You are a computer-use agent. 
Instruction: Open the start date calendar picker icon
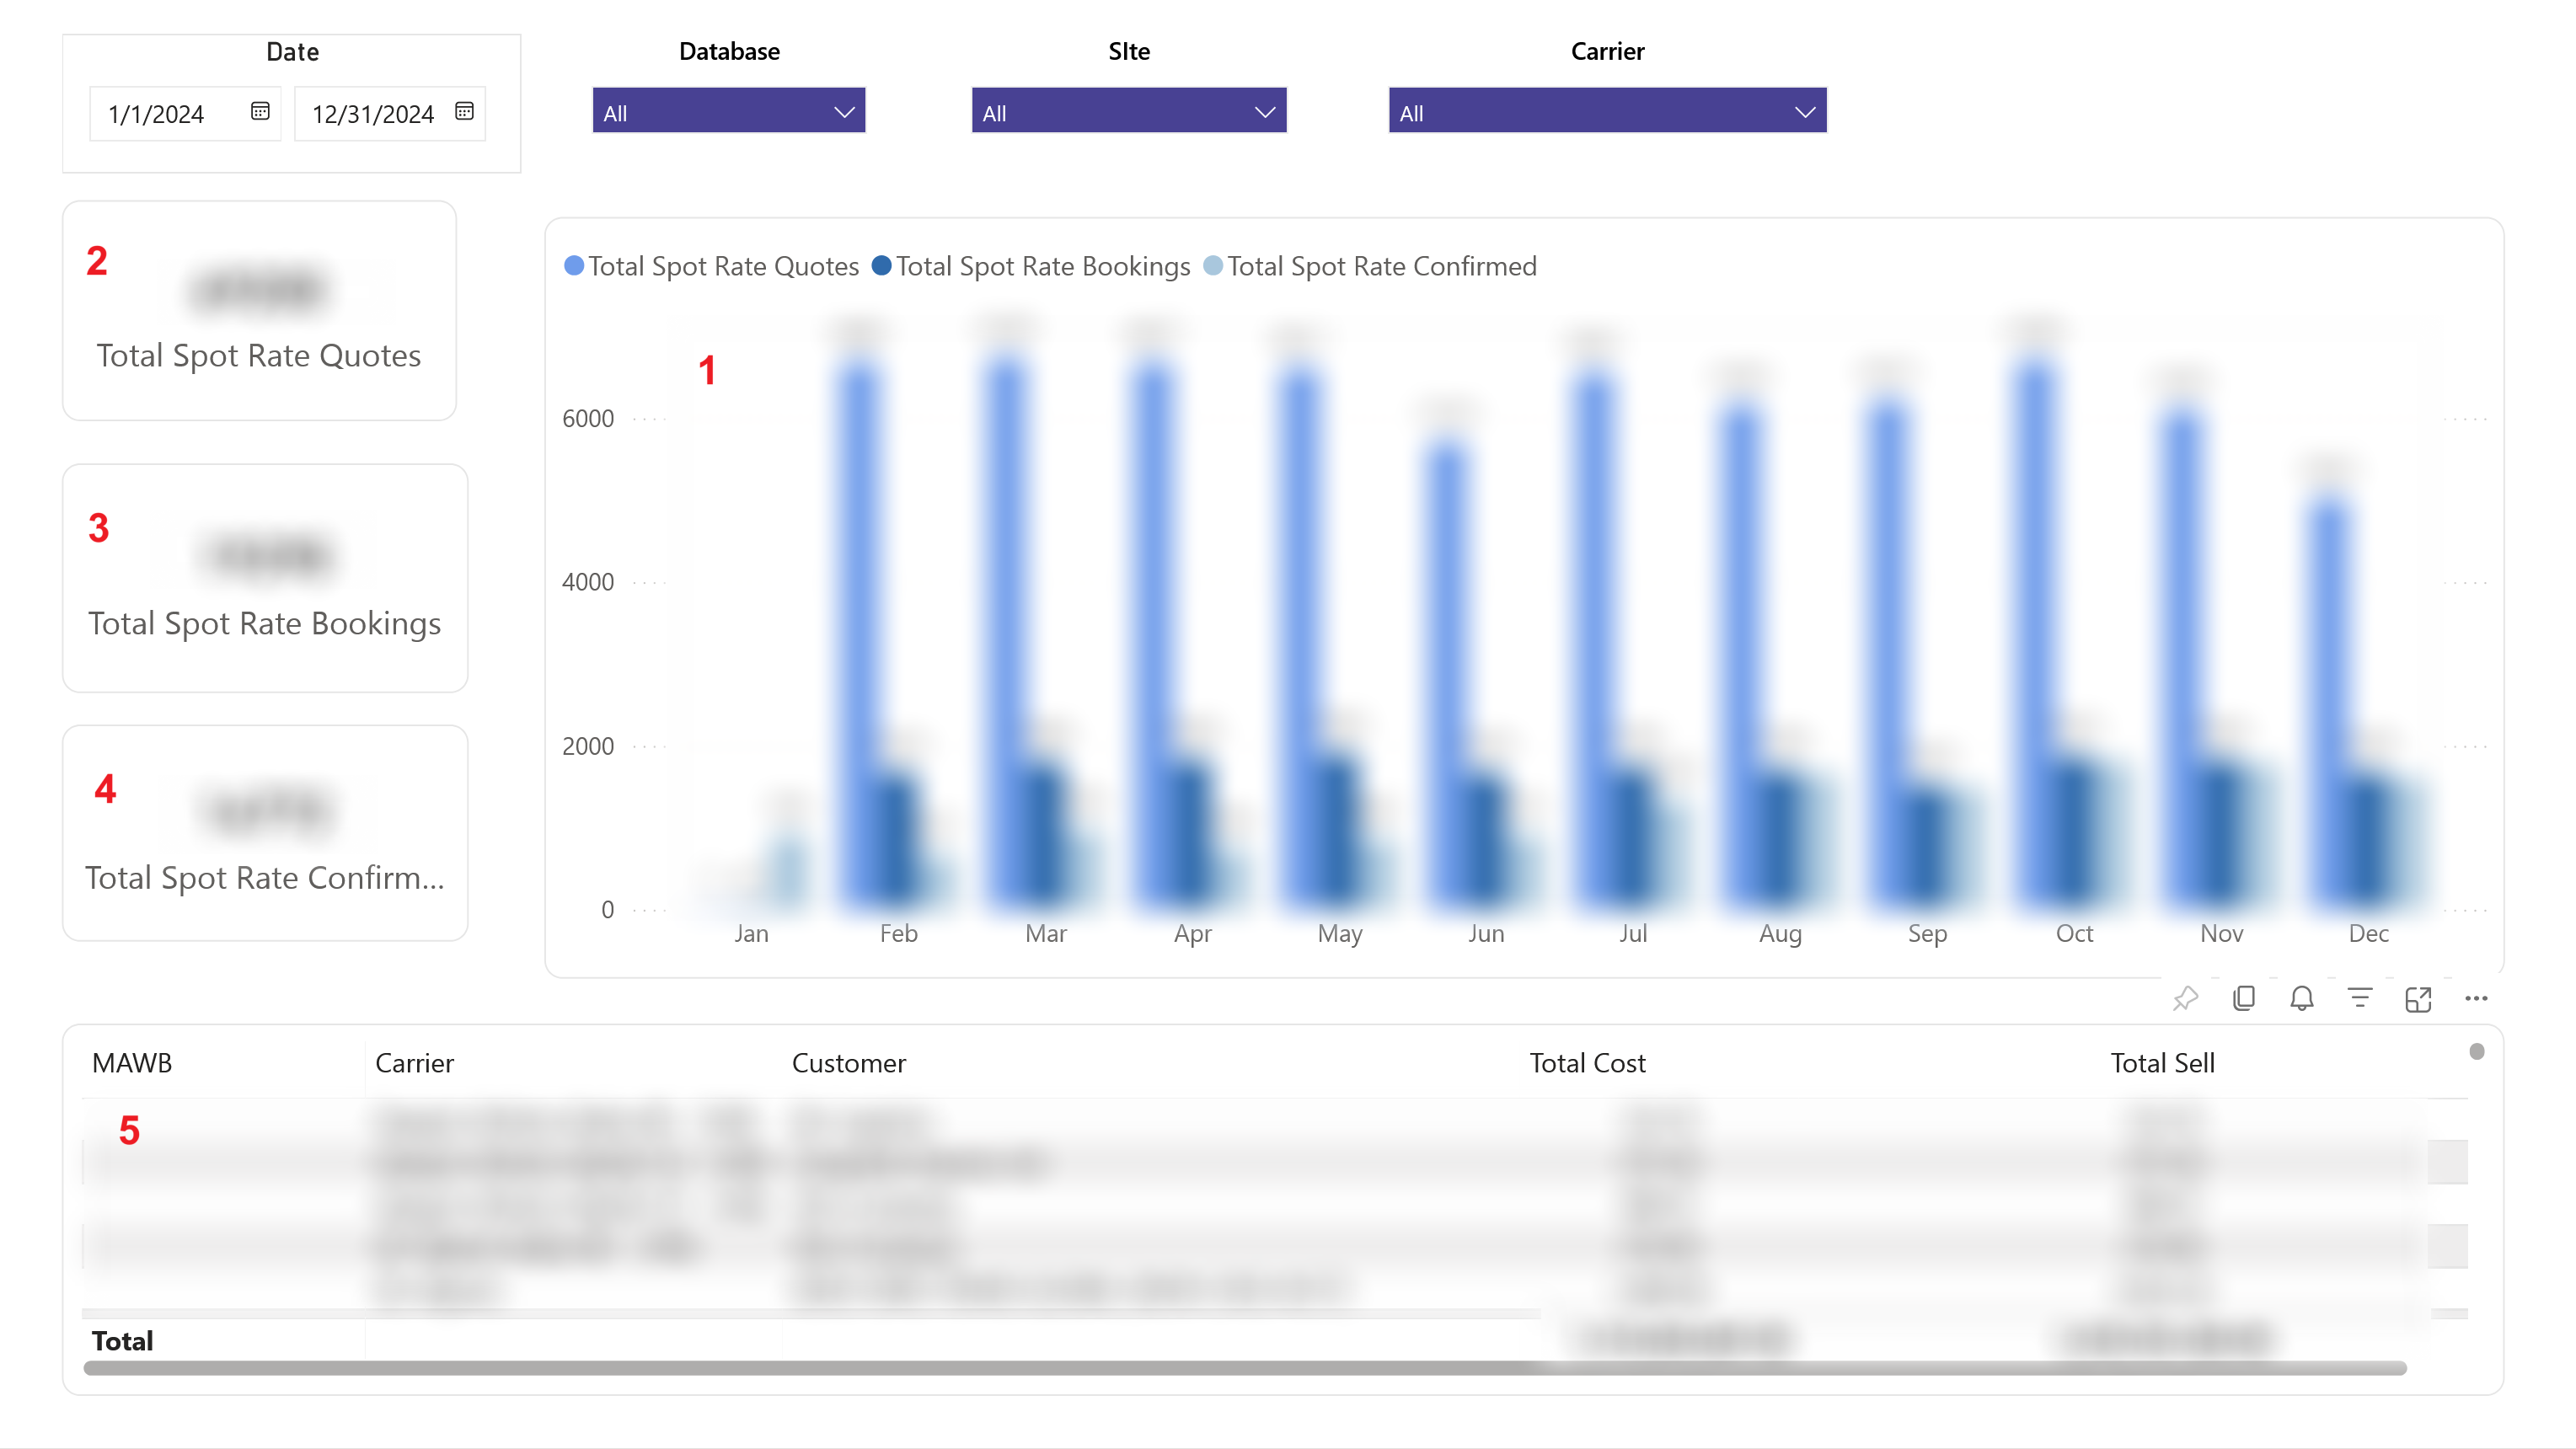(x=260, y=111)
